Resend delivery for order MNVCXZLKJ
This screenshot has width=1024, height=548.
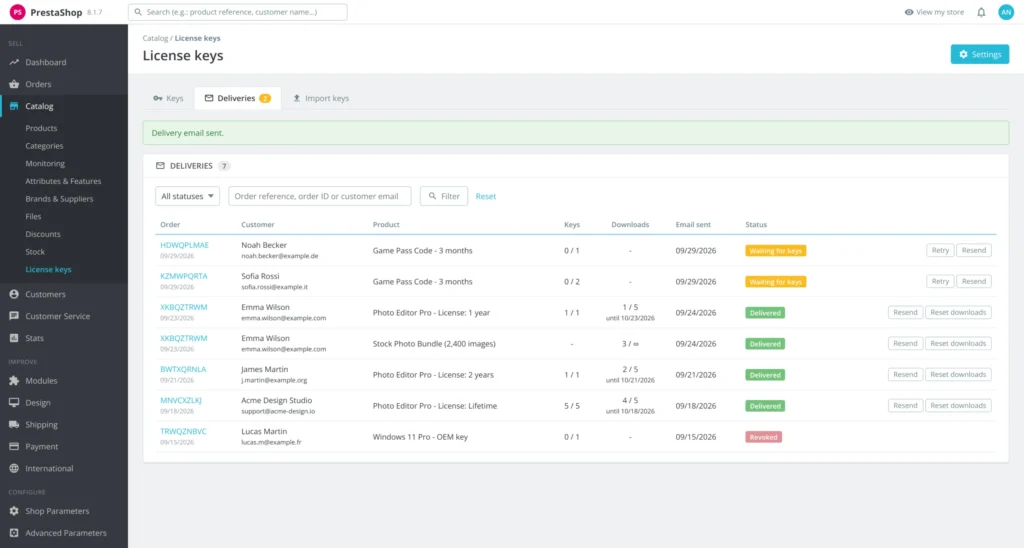pyautogui.click(x=905, y=406)
